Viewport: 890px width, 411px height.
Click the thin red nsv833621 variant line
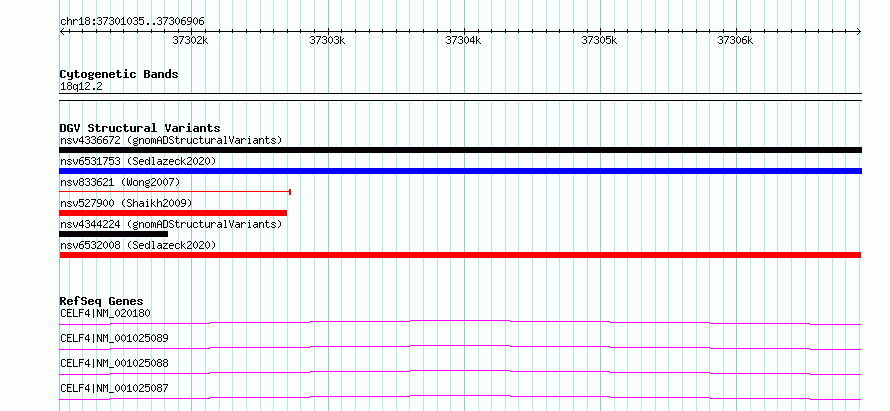click(x=175, y=192)
